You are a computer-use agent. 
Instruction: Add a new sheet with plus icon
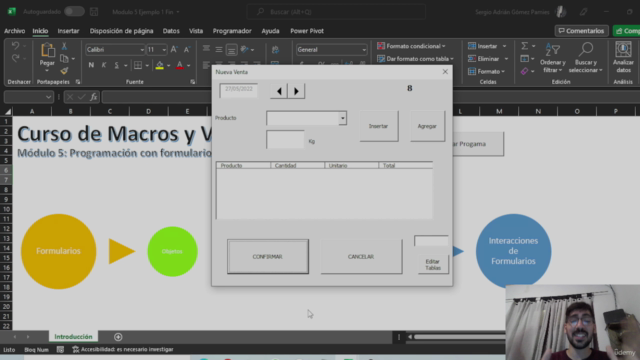tap(118, 337)
